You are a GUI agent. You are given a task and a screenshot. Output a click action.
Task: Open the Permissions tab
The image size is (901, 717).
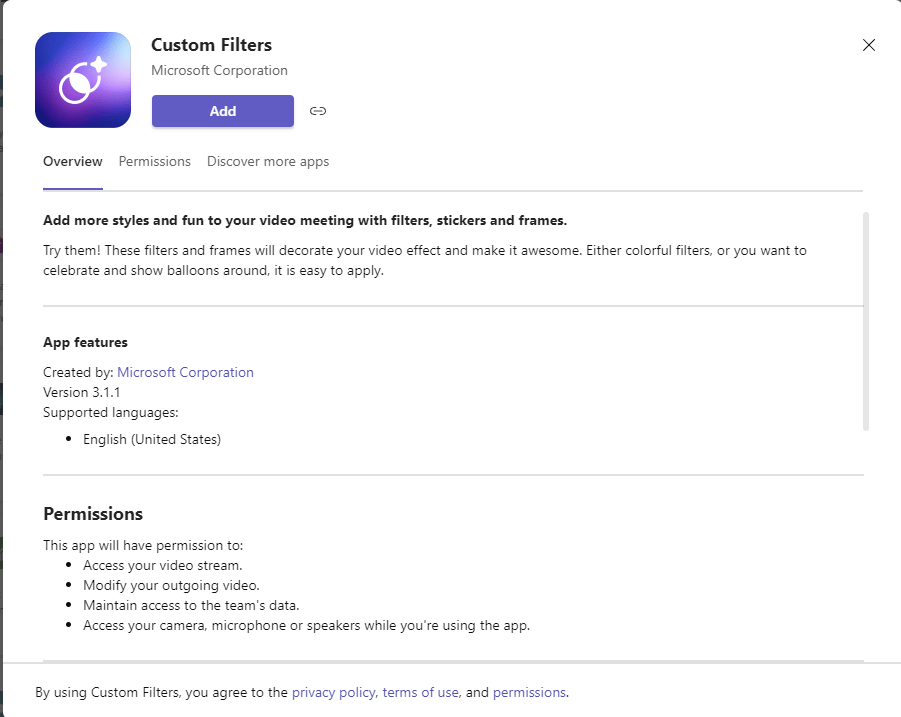(154, 162)
